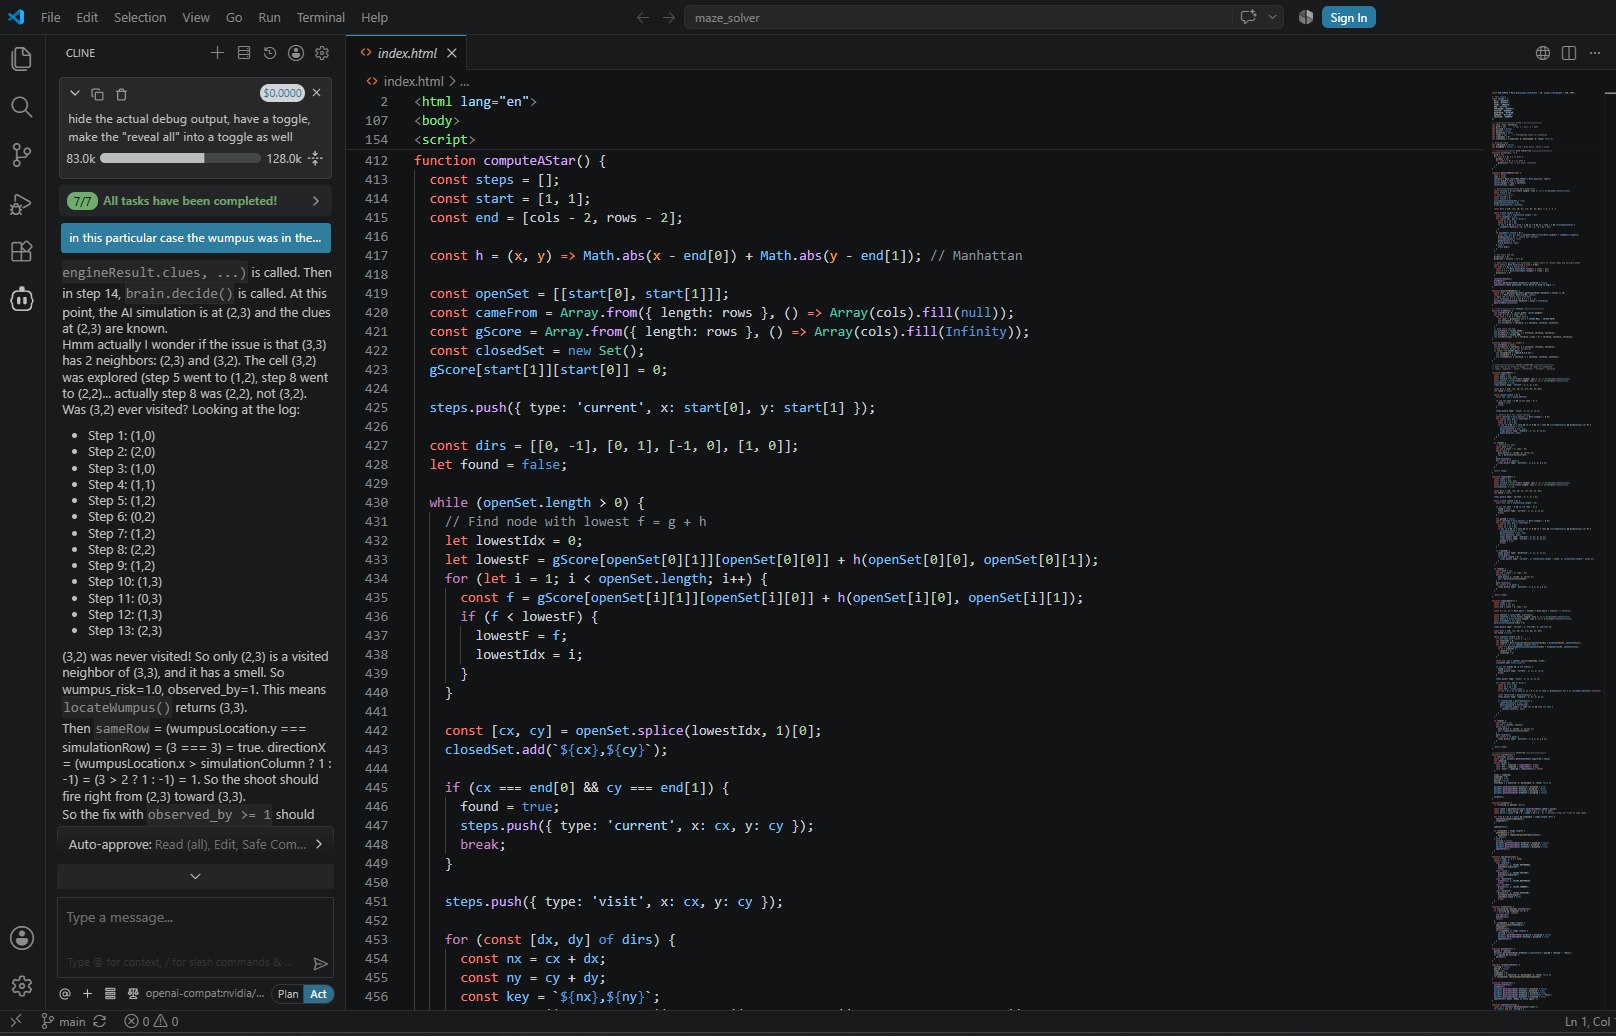Image resolution: width=1616 pixels, height=1036 pixels.
Task: Open in browser preview globe icon
Action: 1543,53
